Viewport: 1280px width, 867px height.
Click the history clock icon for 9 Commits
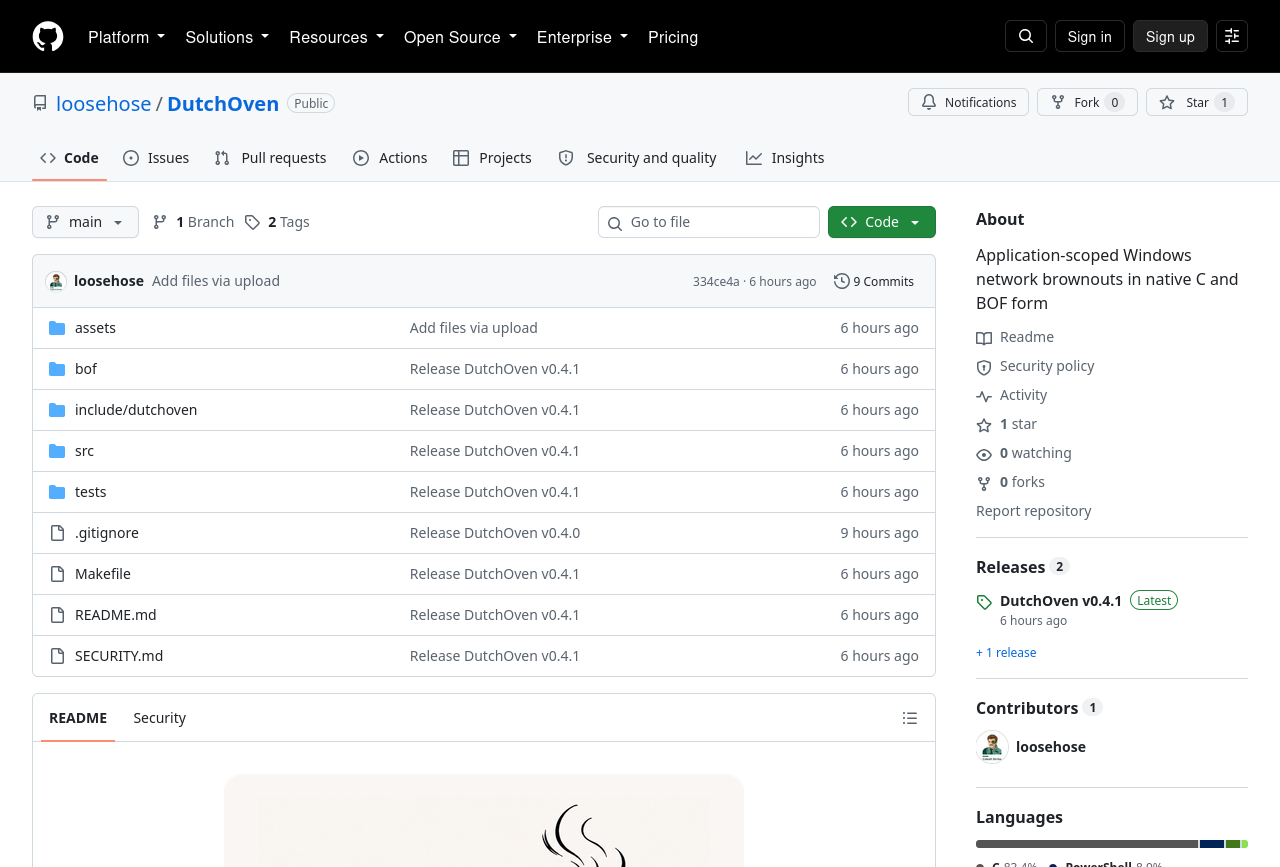coord(842,281)
